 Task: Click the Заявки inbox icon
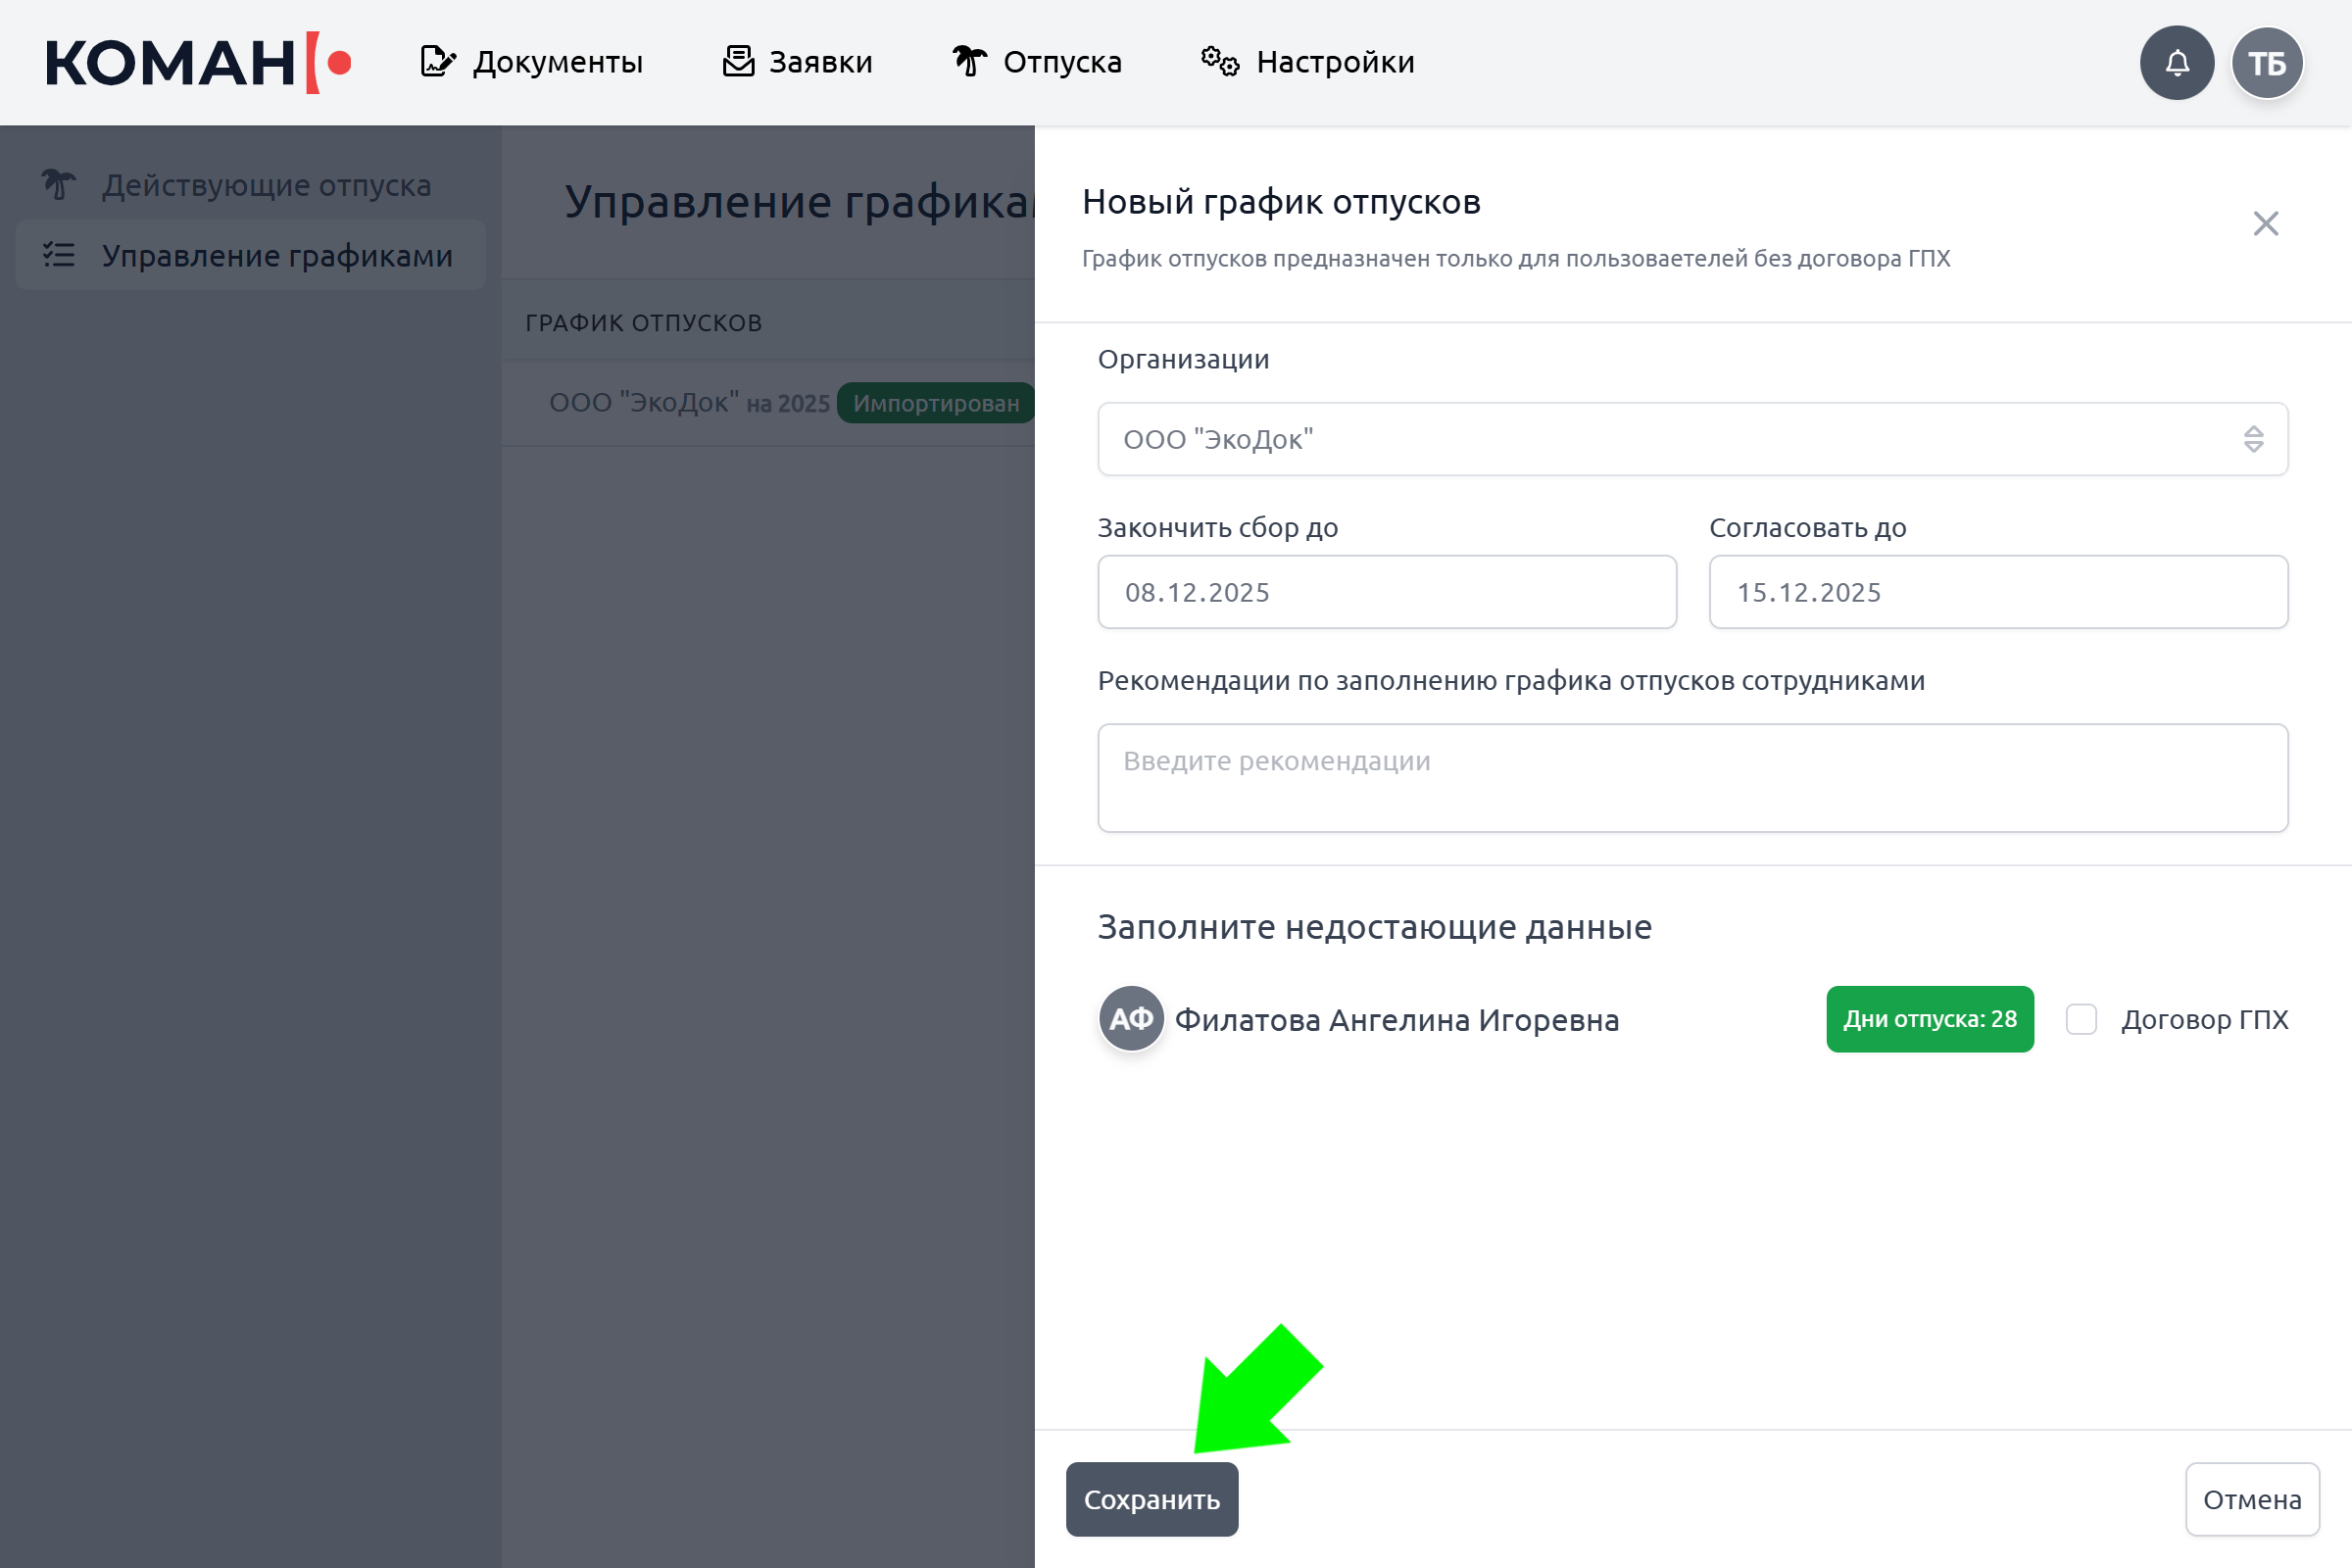click(738, 62)
